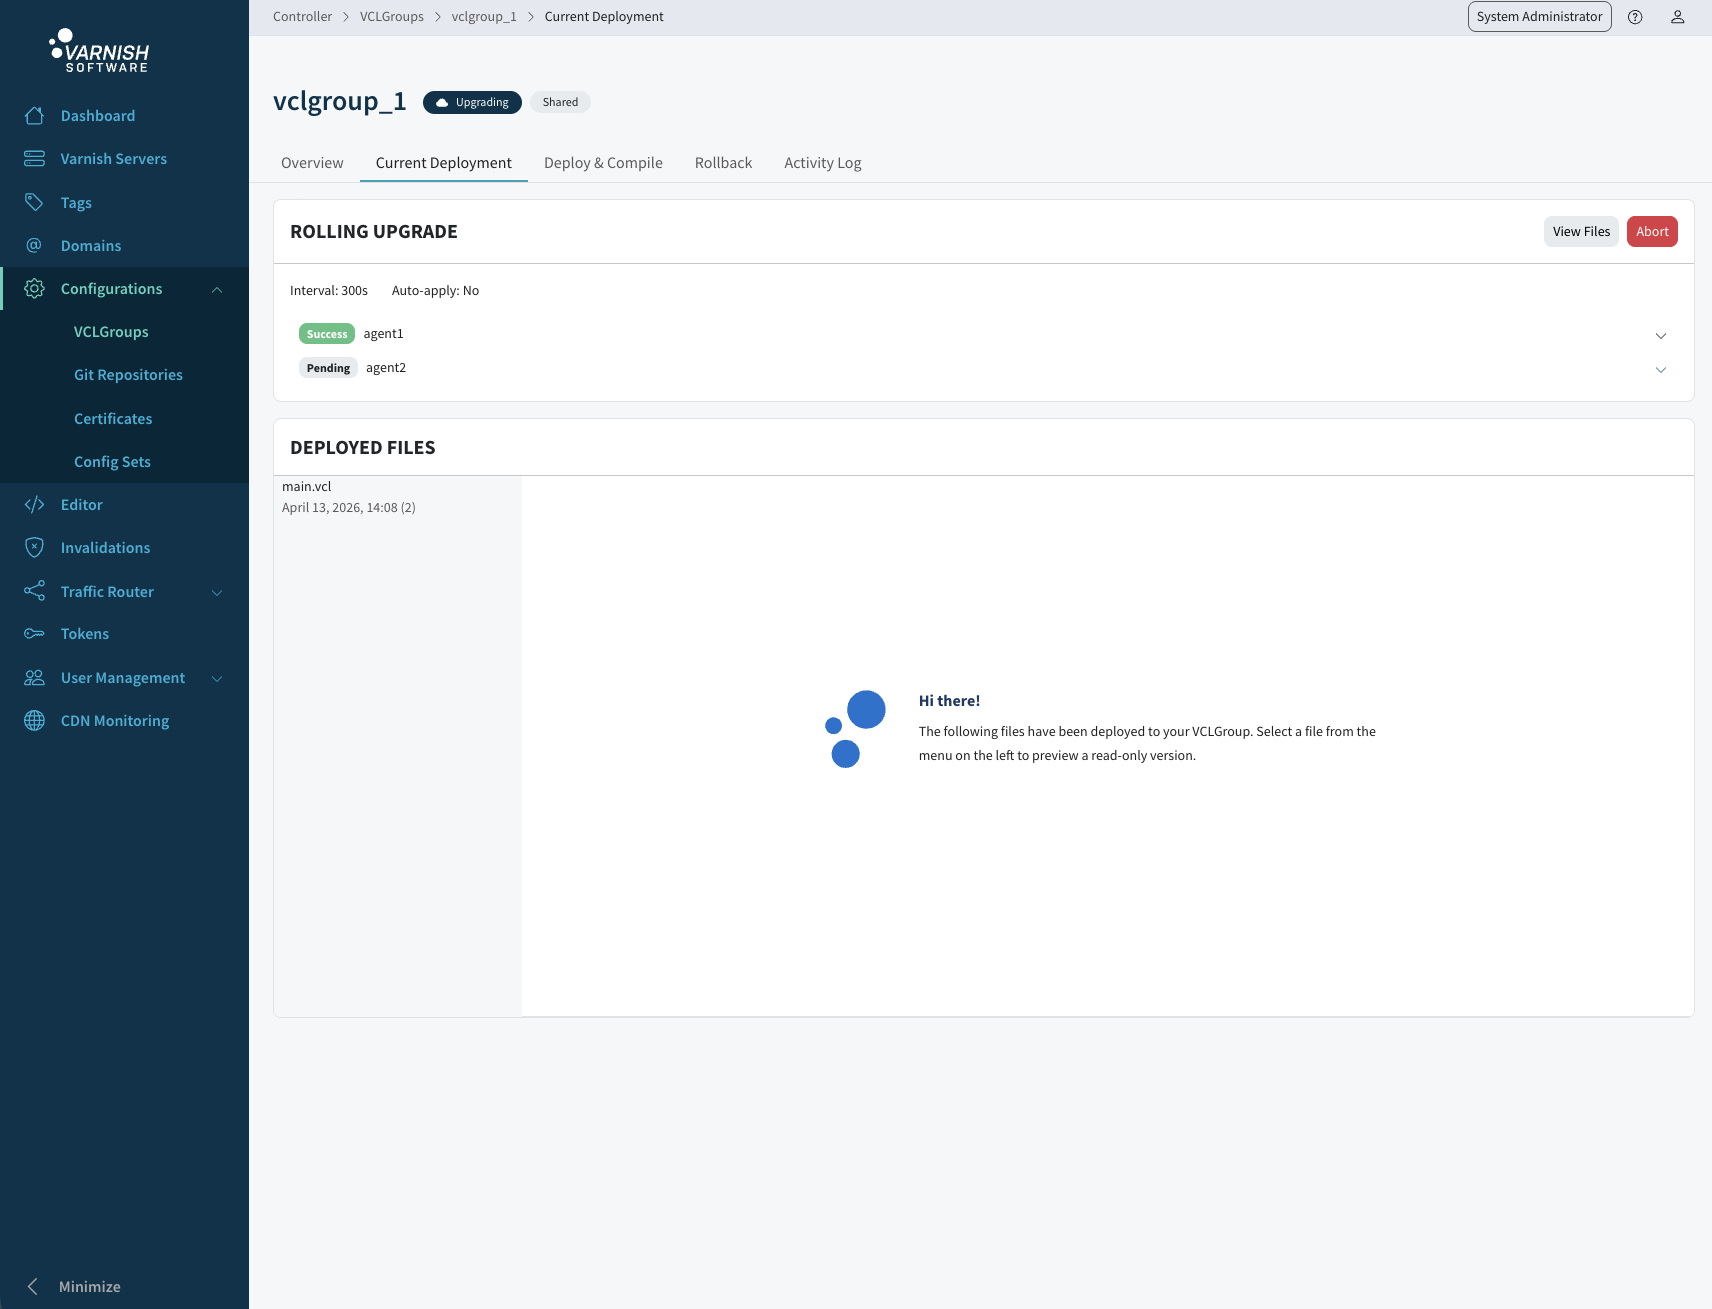
Task: Select main.vcl in Deployed Files
Action: pos(349,496)
